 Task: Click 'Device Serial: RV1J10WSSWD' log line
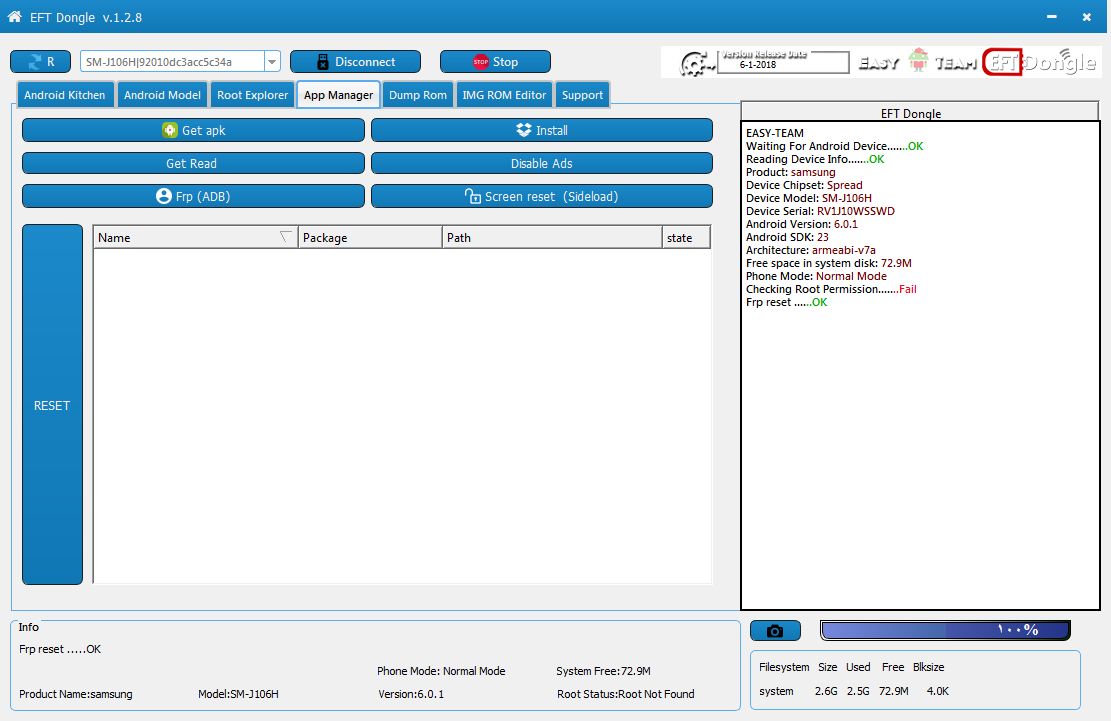tap(820, 211)
